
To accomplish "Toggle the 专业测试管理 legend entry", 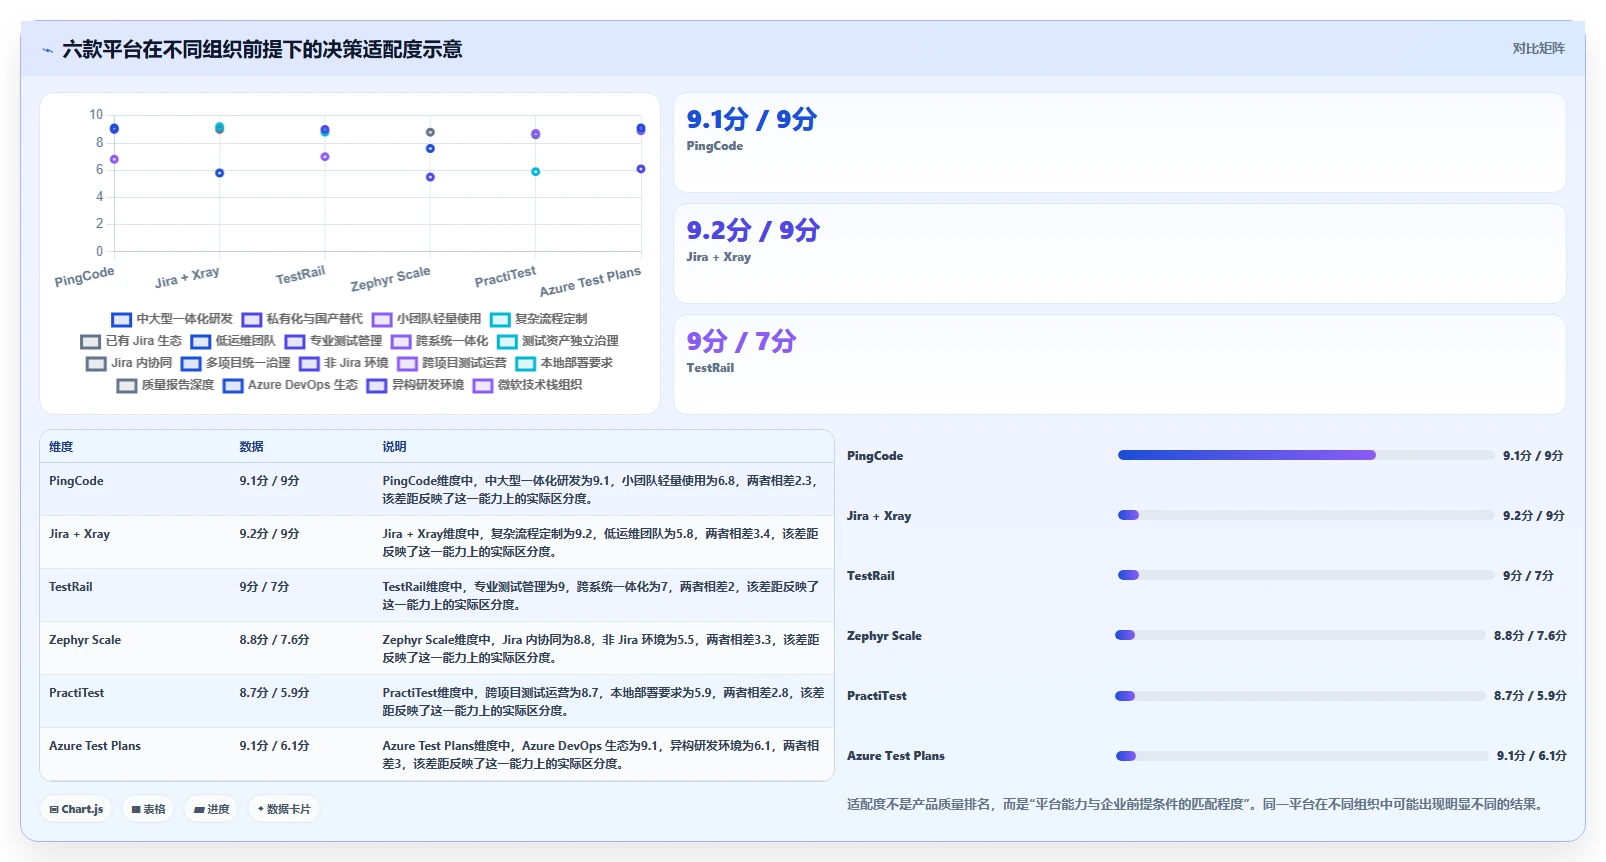I will coord(333,341).
